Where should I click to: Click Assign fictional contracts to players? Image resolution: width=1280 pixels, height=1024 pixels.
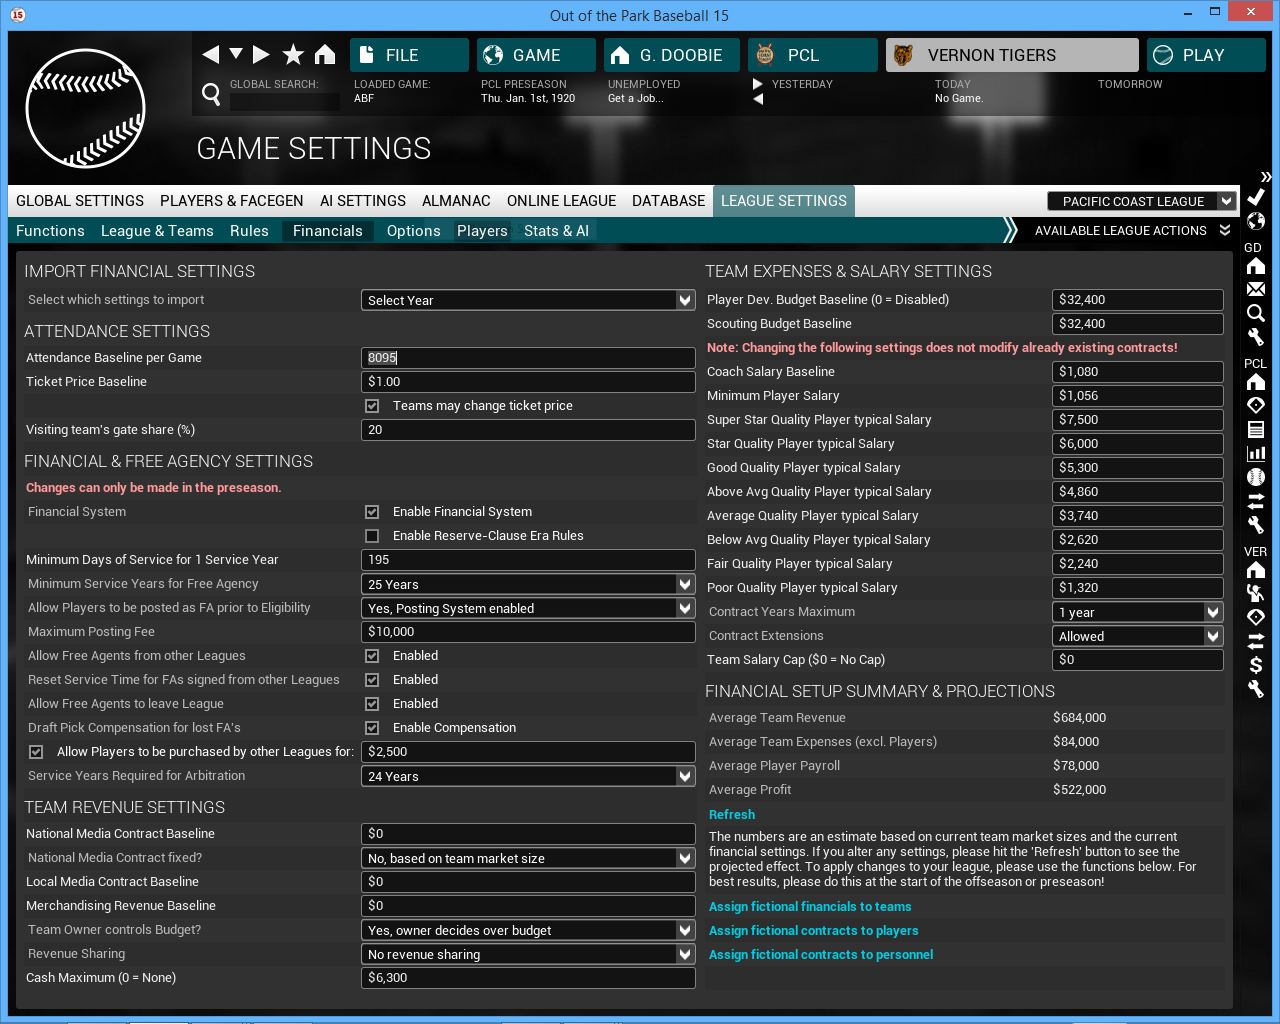pyautogui.click(x=813, y=931)
